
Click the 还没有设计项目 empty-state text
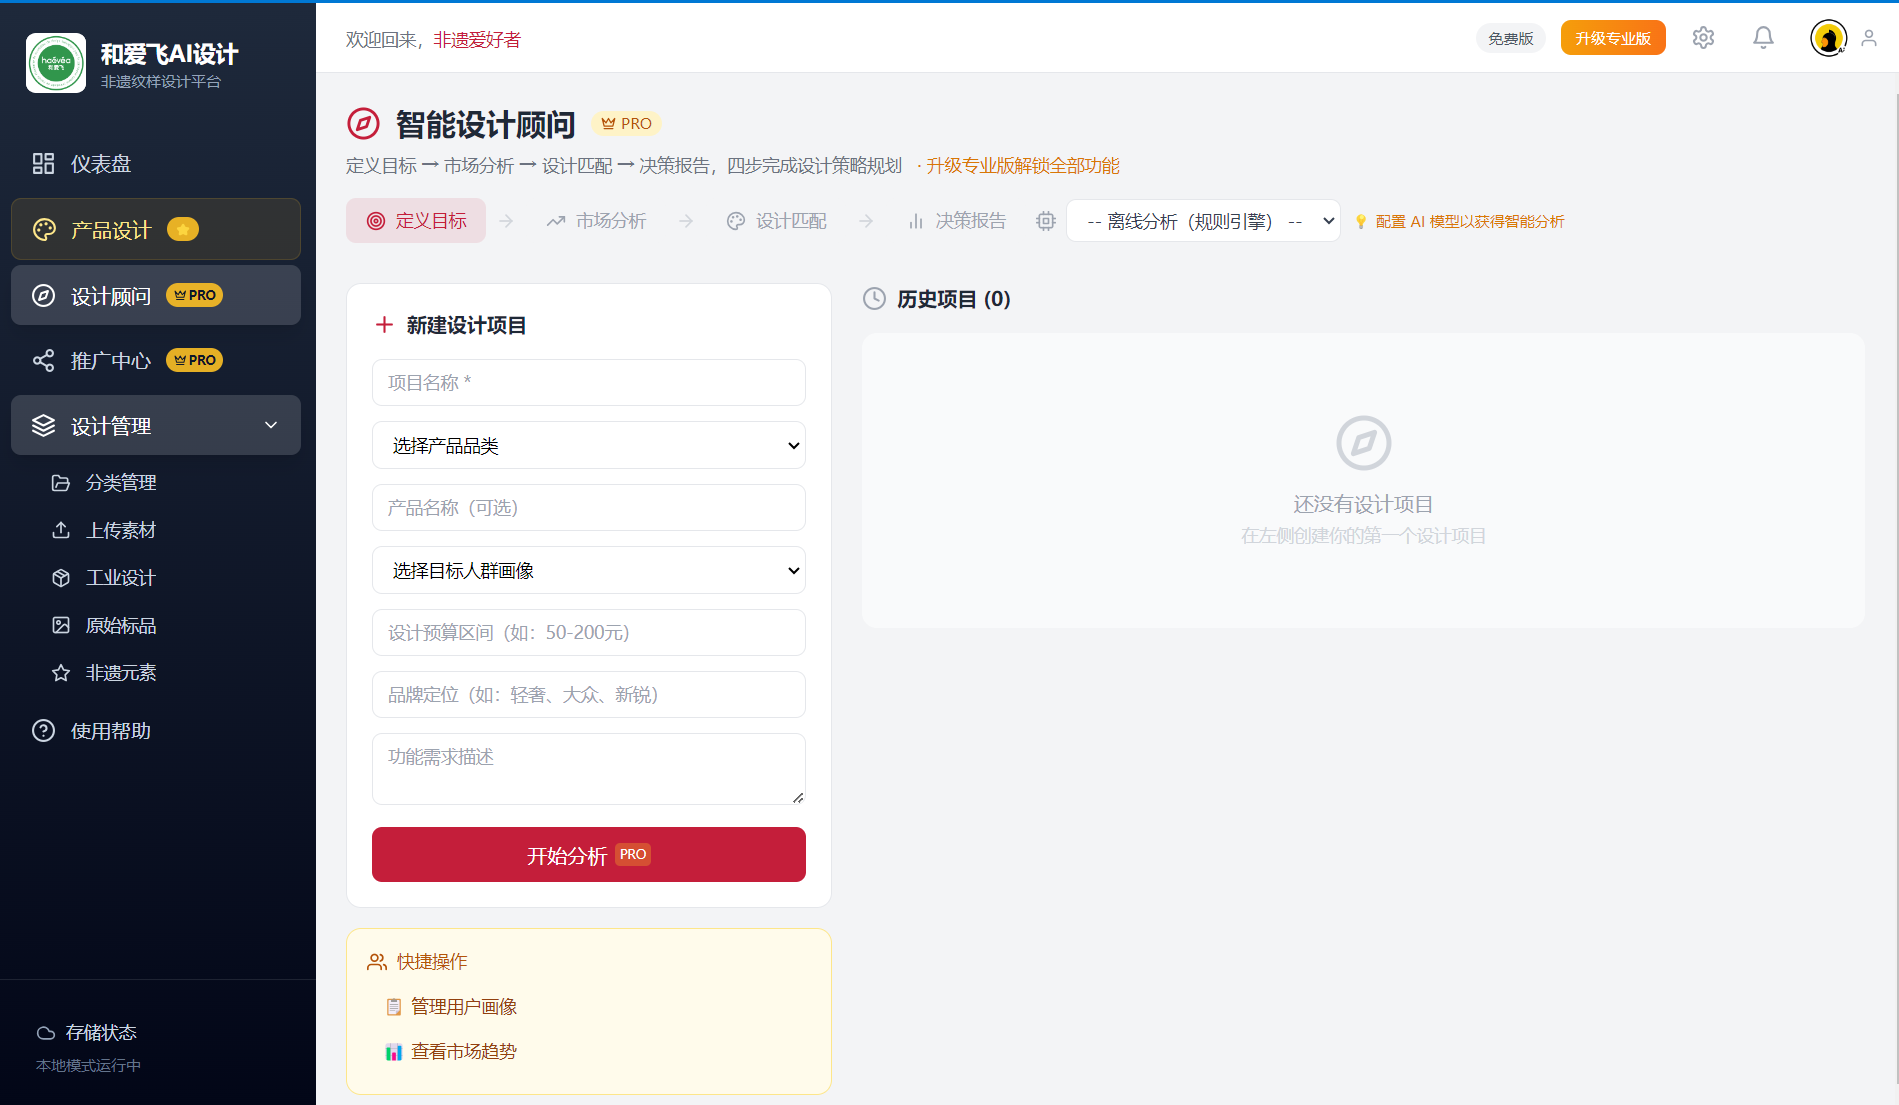[x=1363, y=505]
